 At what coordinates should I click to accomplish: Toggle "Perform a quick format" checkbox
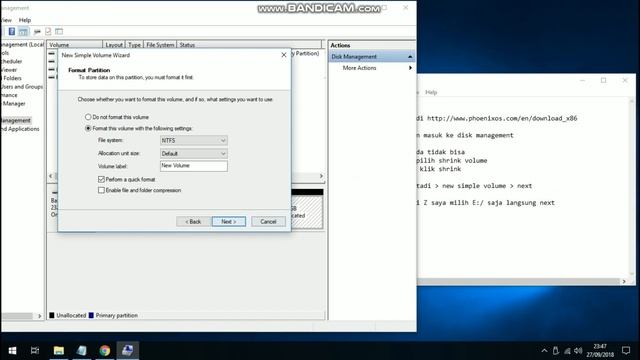click(101, 179)
